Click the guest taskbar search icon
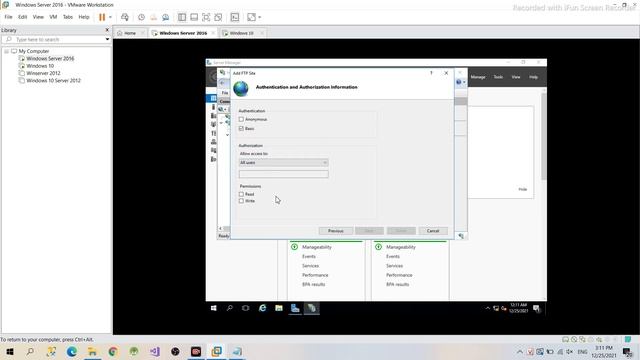 (x=230, y=308)
